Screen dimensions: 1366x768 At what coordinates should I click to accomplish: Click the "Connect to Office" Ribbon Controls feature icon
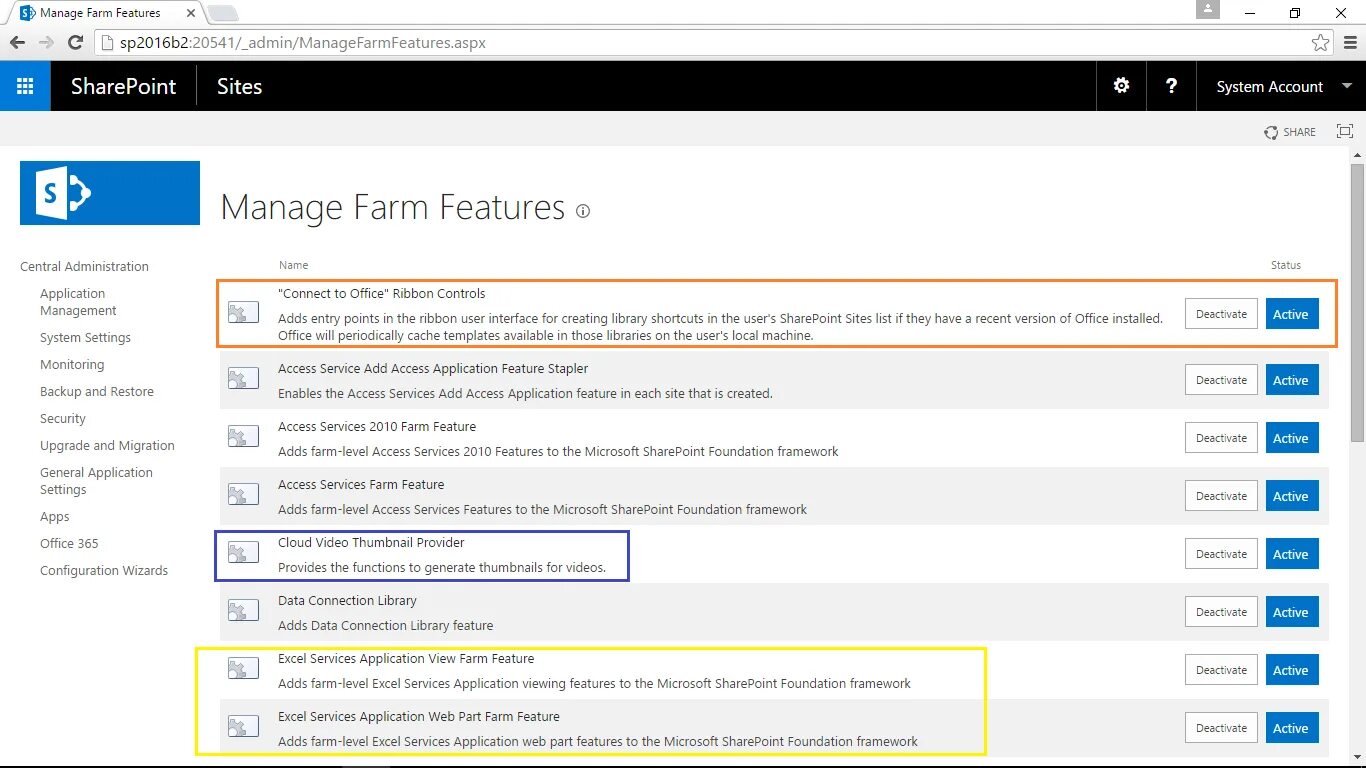[243, 313]
